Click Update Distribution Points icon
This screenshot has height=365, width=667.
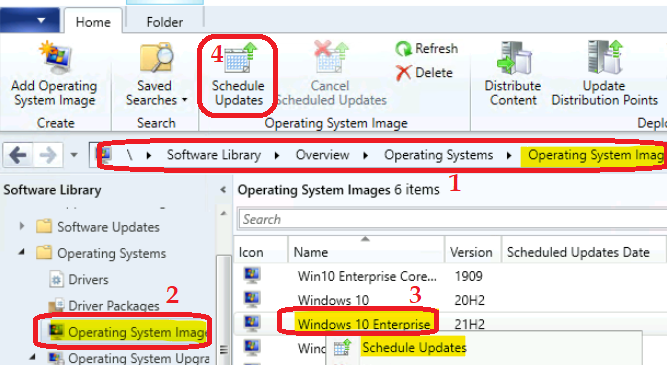coord(605,57)
